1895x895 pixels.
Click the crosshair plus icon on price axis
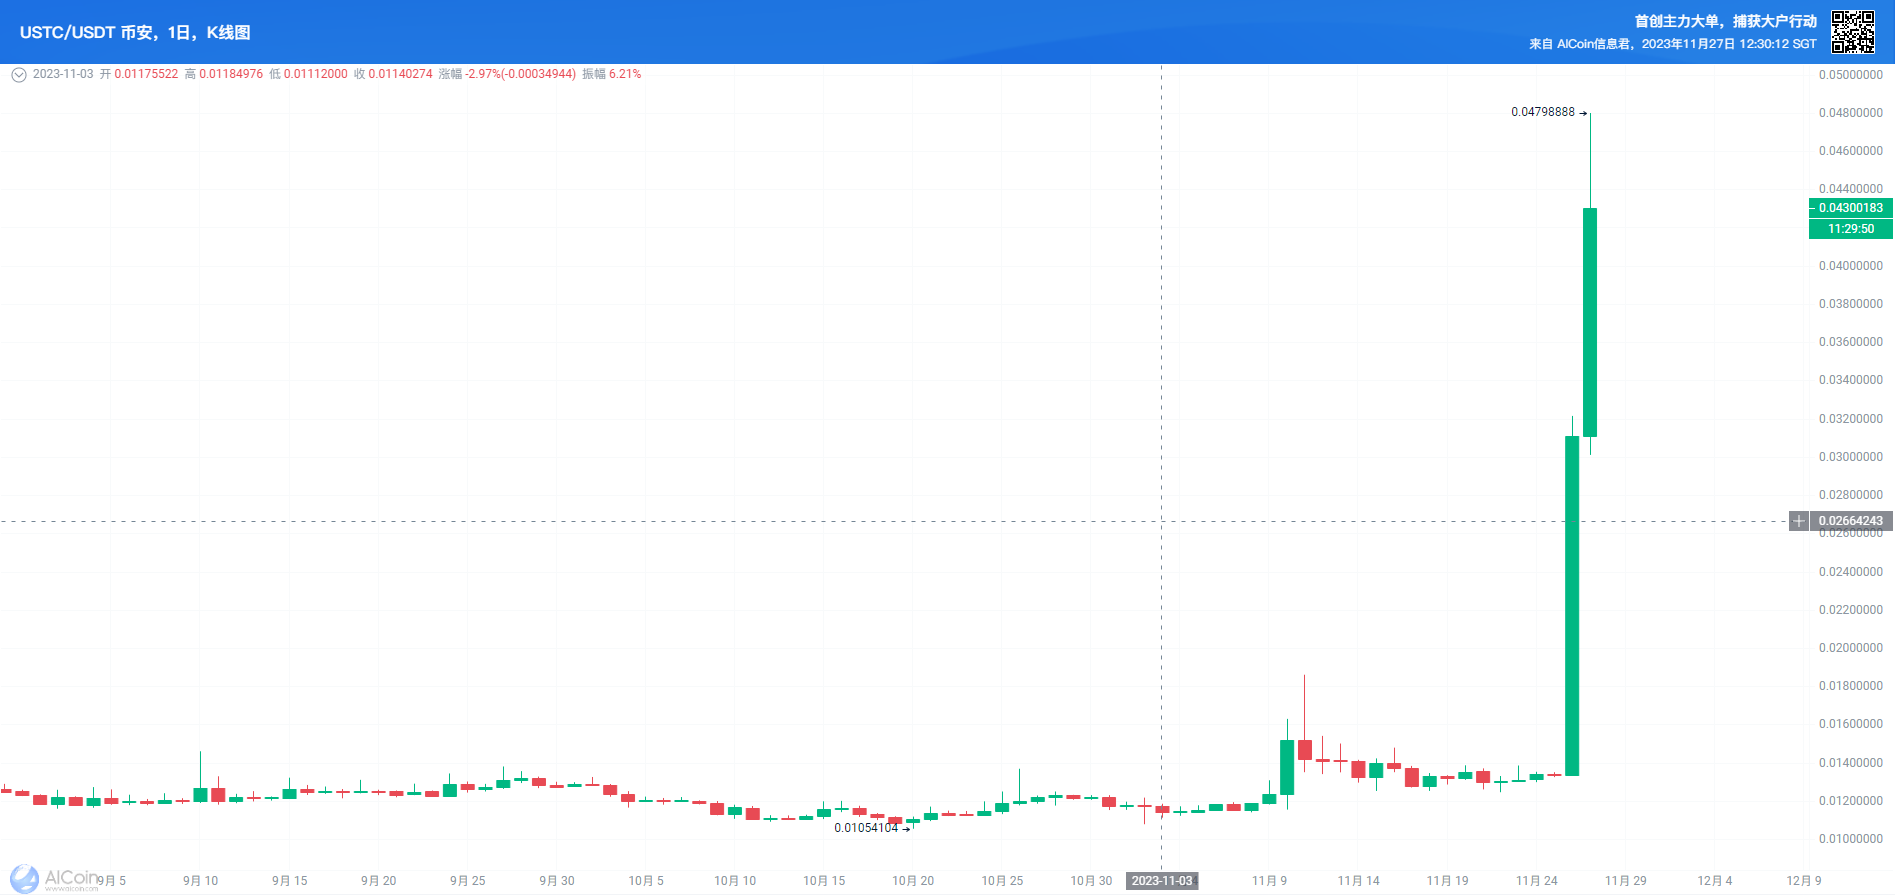coord(1798,521)
